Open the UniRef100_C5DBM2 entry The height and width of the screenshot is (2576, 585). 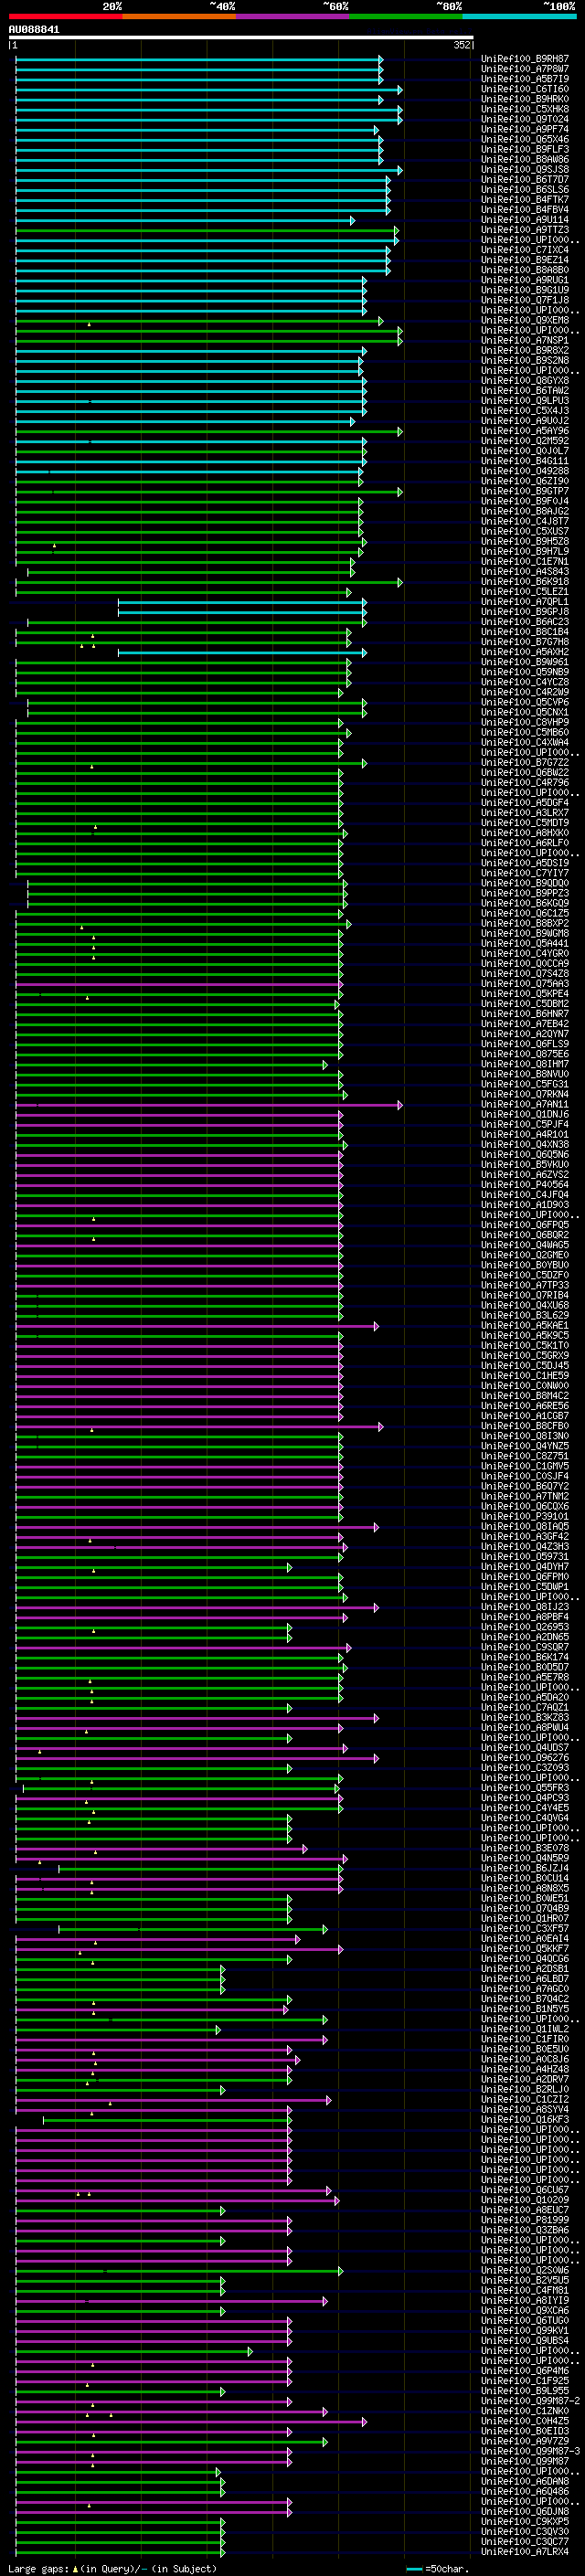[525, 1004]
